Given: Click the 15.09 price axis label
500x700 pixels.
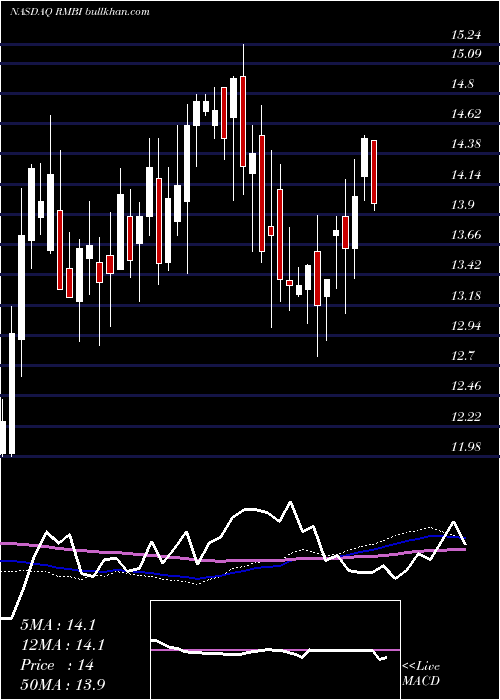Looking at the screenshot, I should [466, 54].
